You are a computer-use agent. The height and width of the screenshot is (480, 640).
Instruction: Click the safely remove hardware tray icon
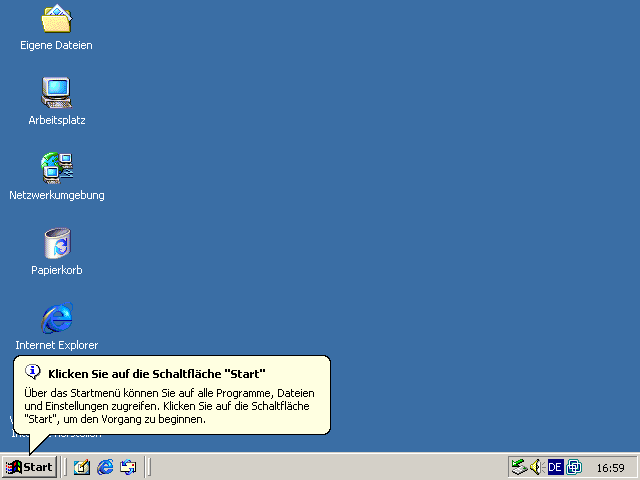coord(519,467)
